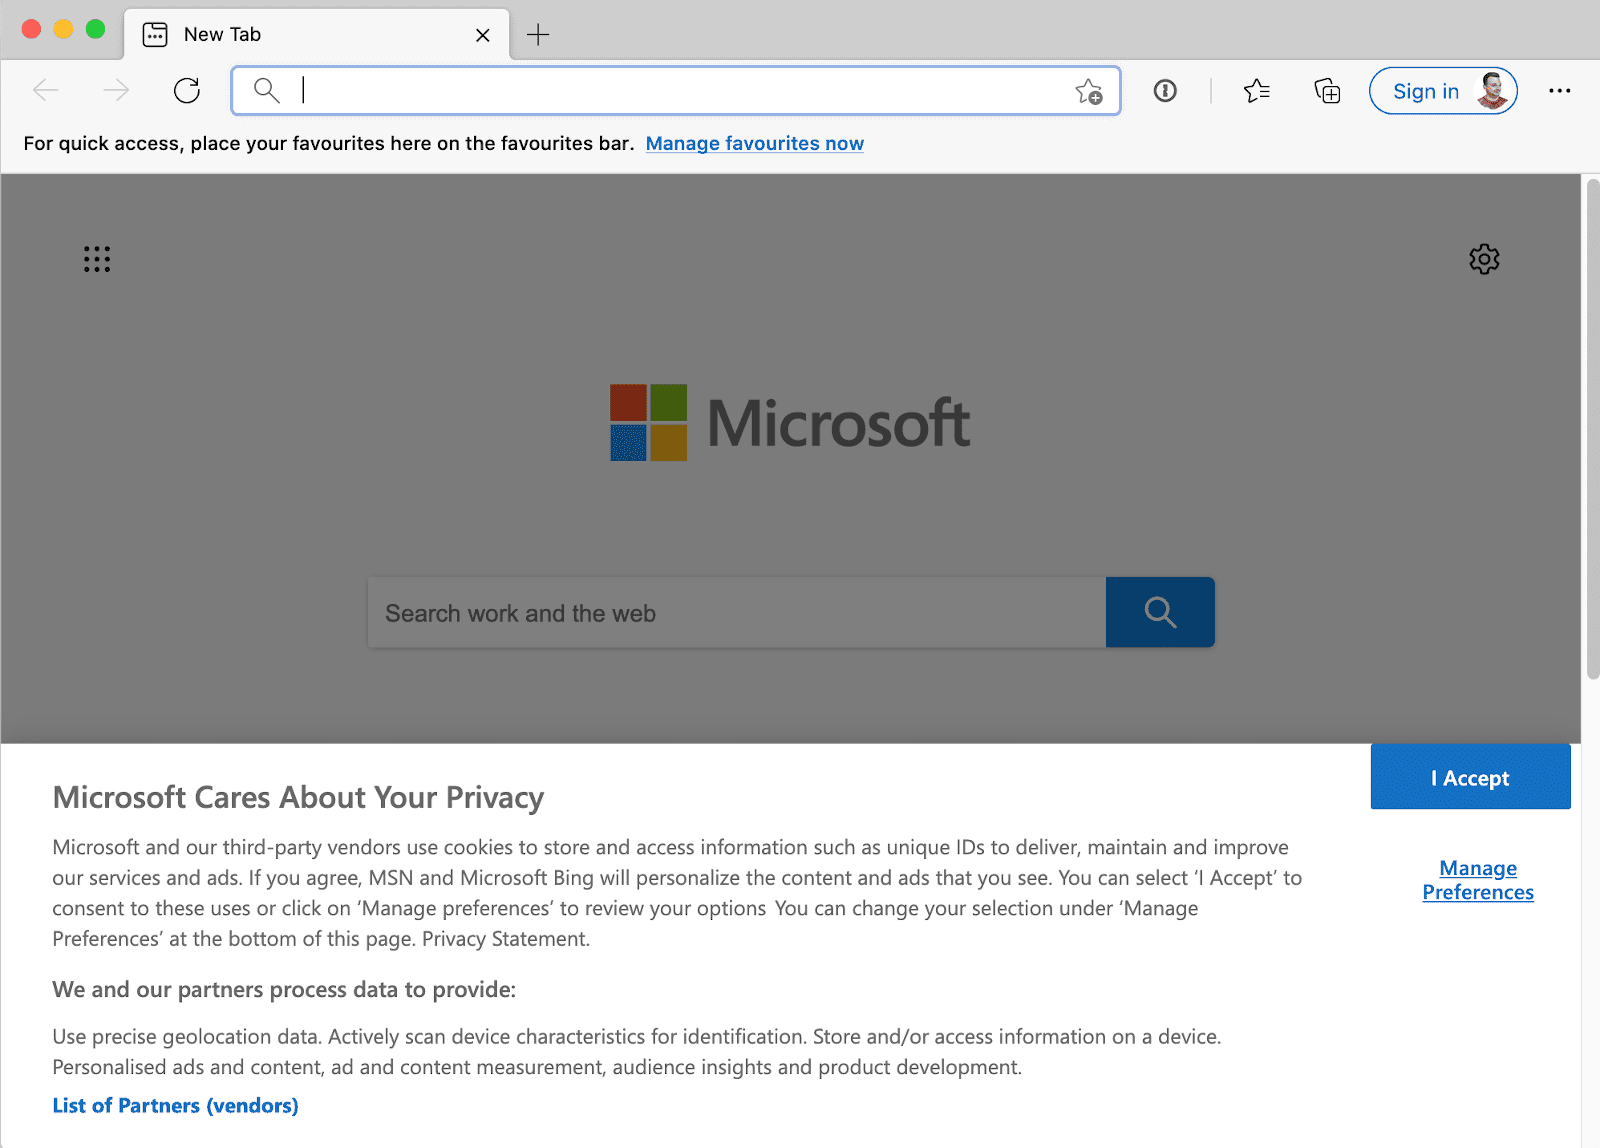Add this page to favourites star icon
The width and height of the screenshot is (1600, 1148).
(1089, 92)
